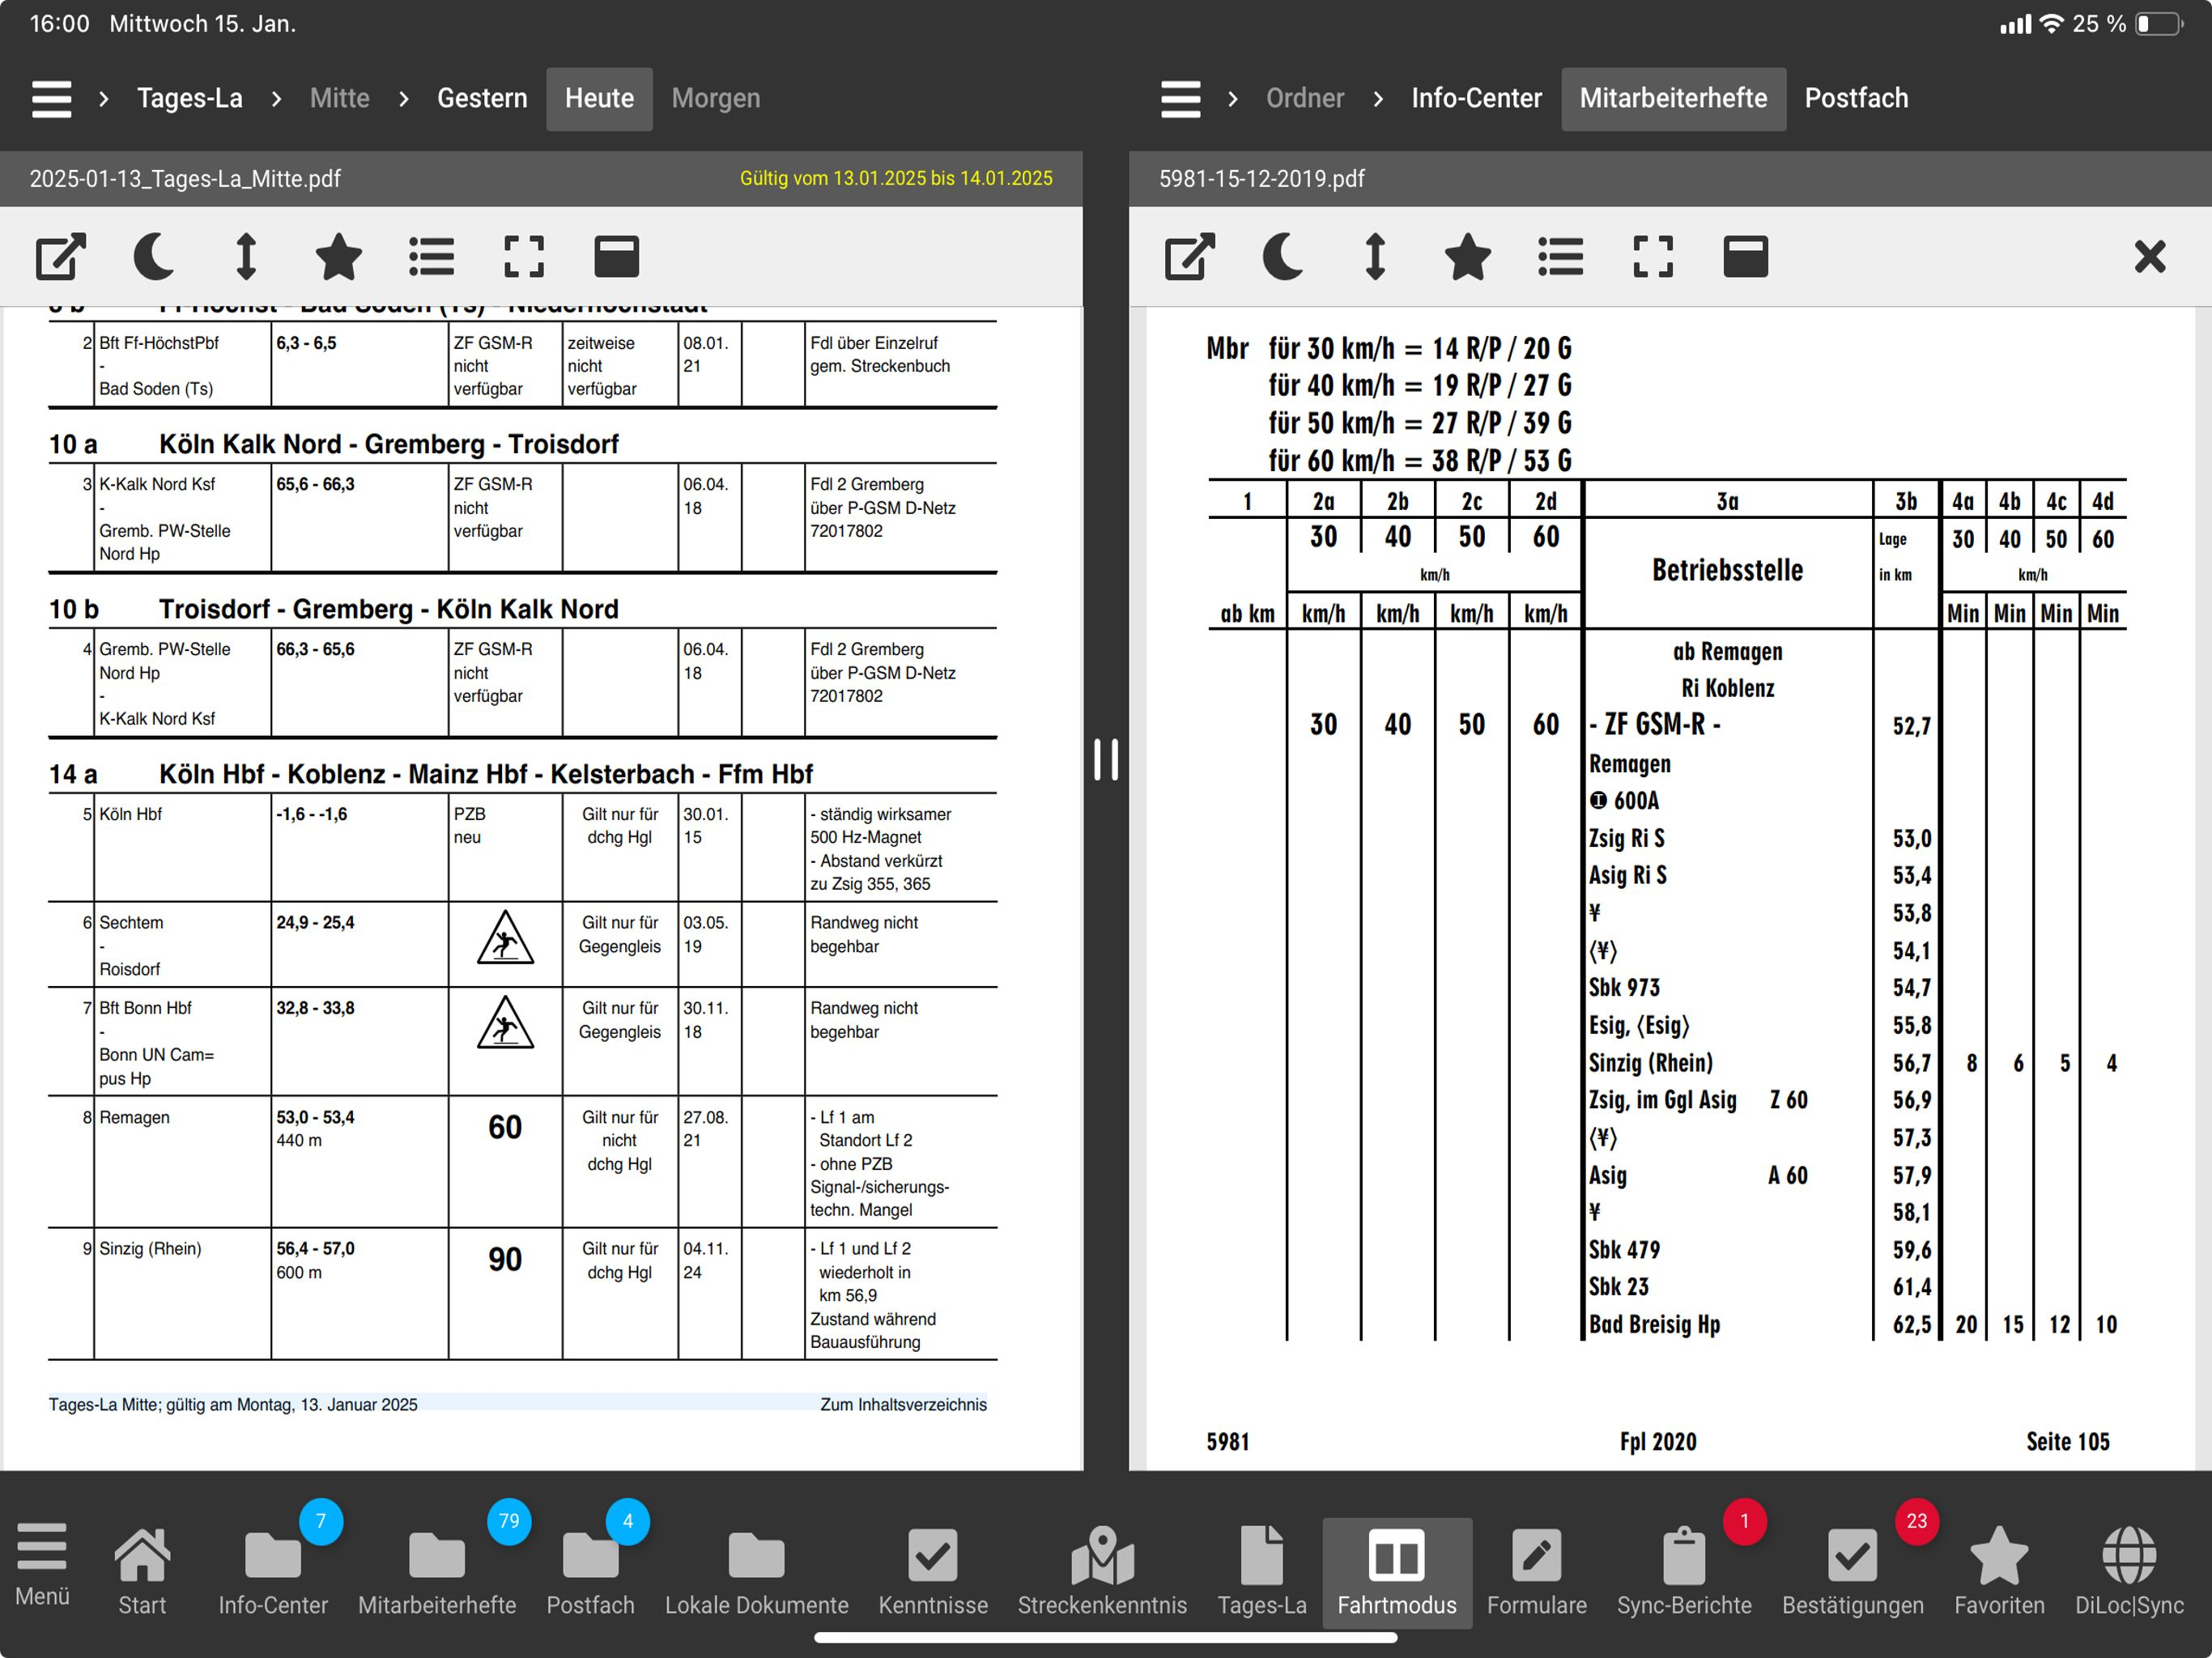This screenshot has width=2212, height=1658.
Task: Switch left PDF pane to fullscreen
Action: click(x=524, y=256)
